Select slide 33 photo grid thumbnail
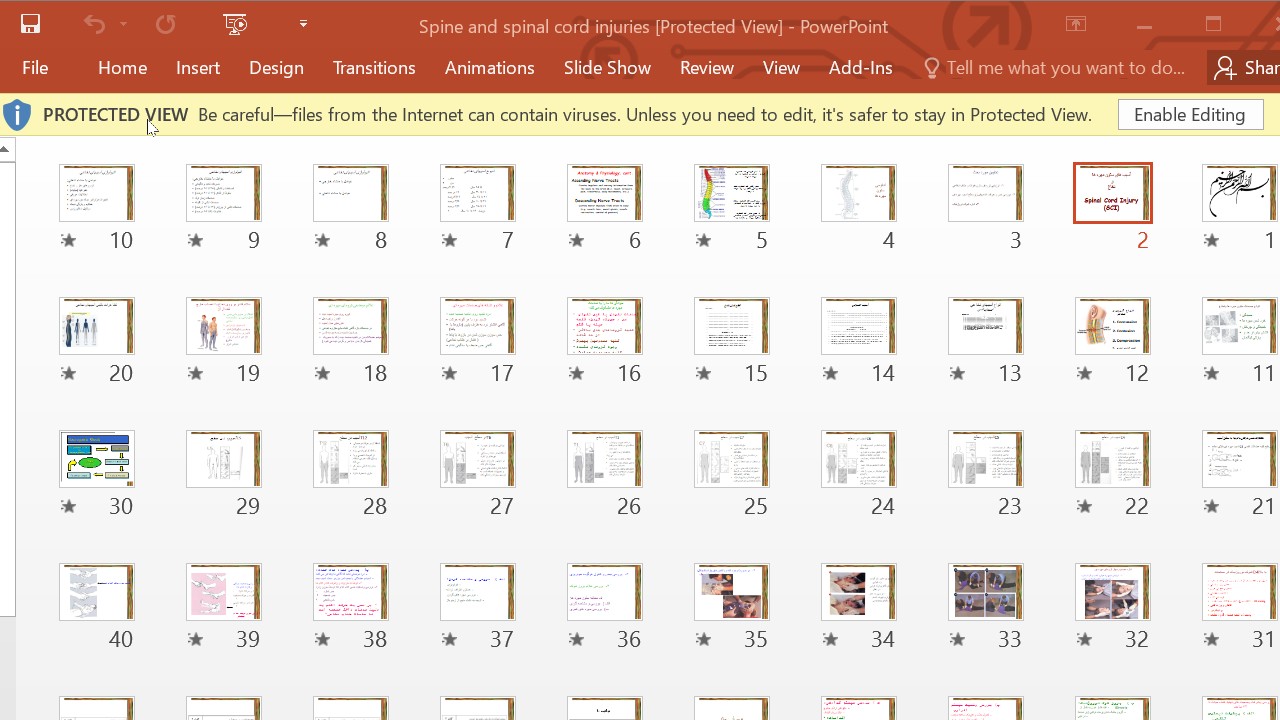1280x720 pixels. click(986, 592)
